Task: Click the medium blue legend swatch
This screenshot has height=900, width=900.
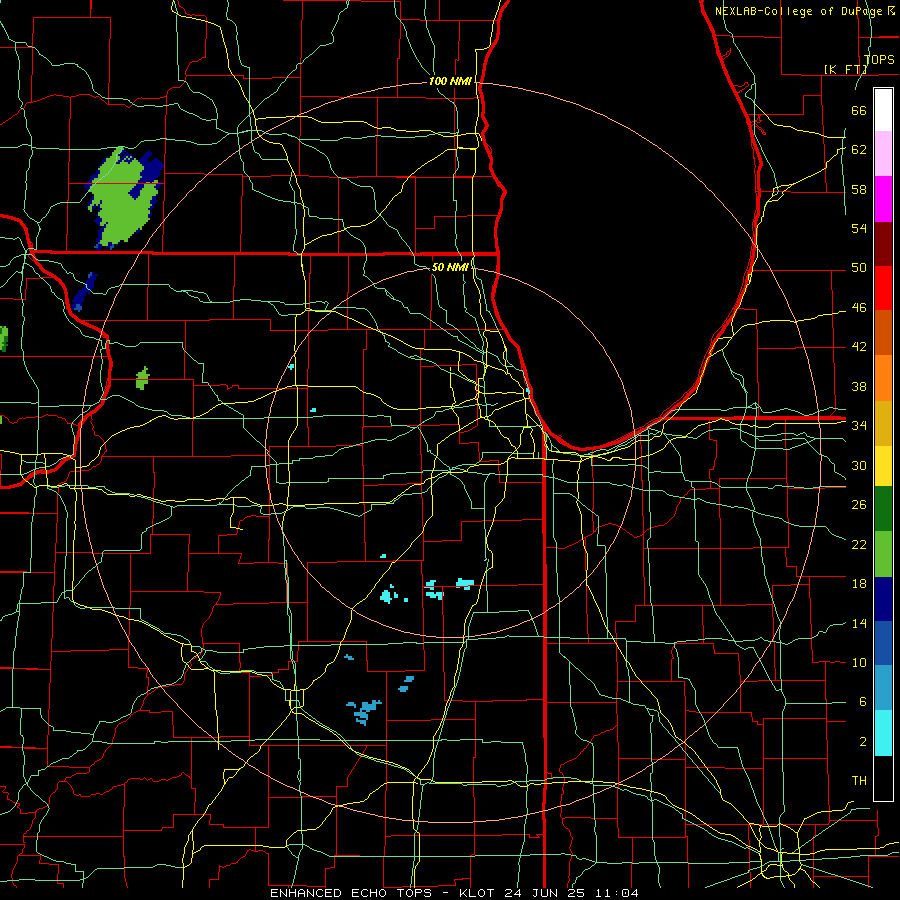Action: click(x=883, y=643)
